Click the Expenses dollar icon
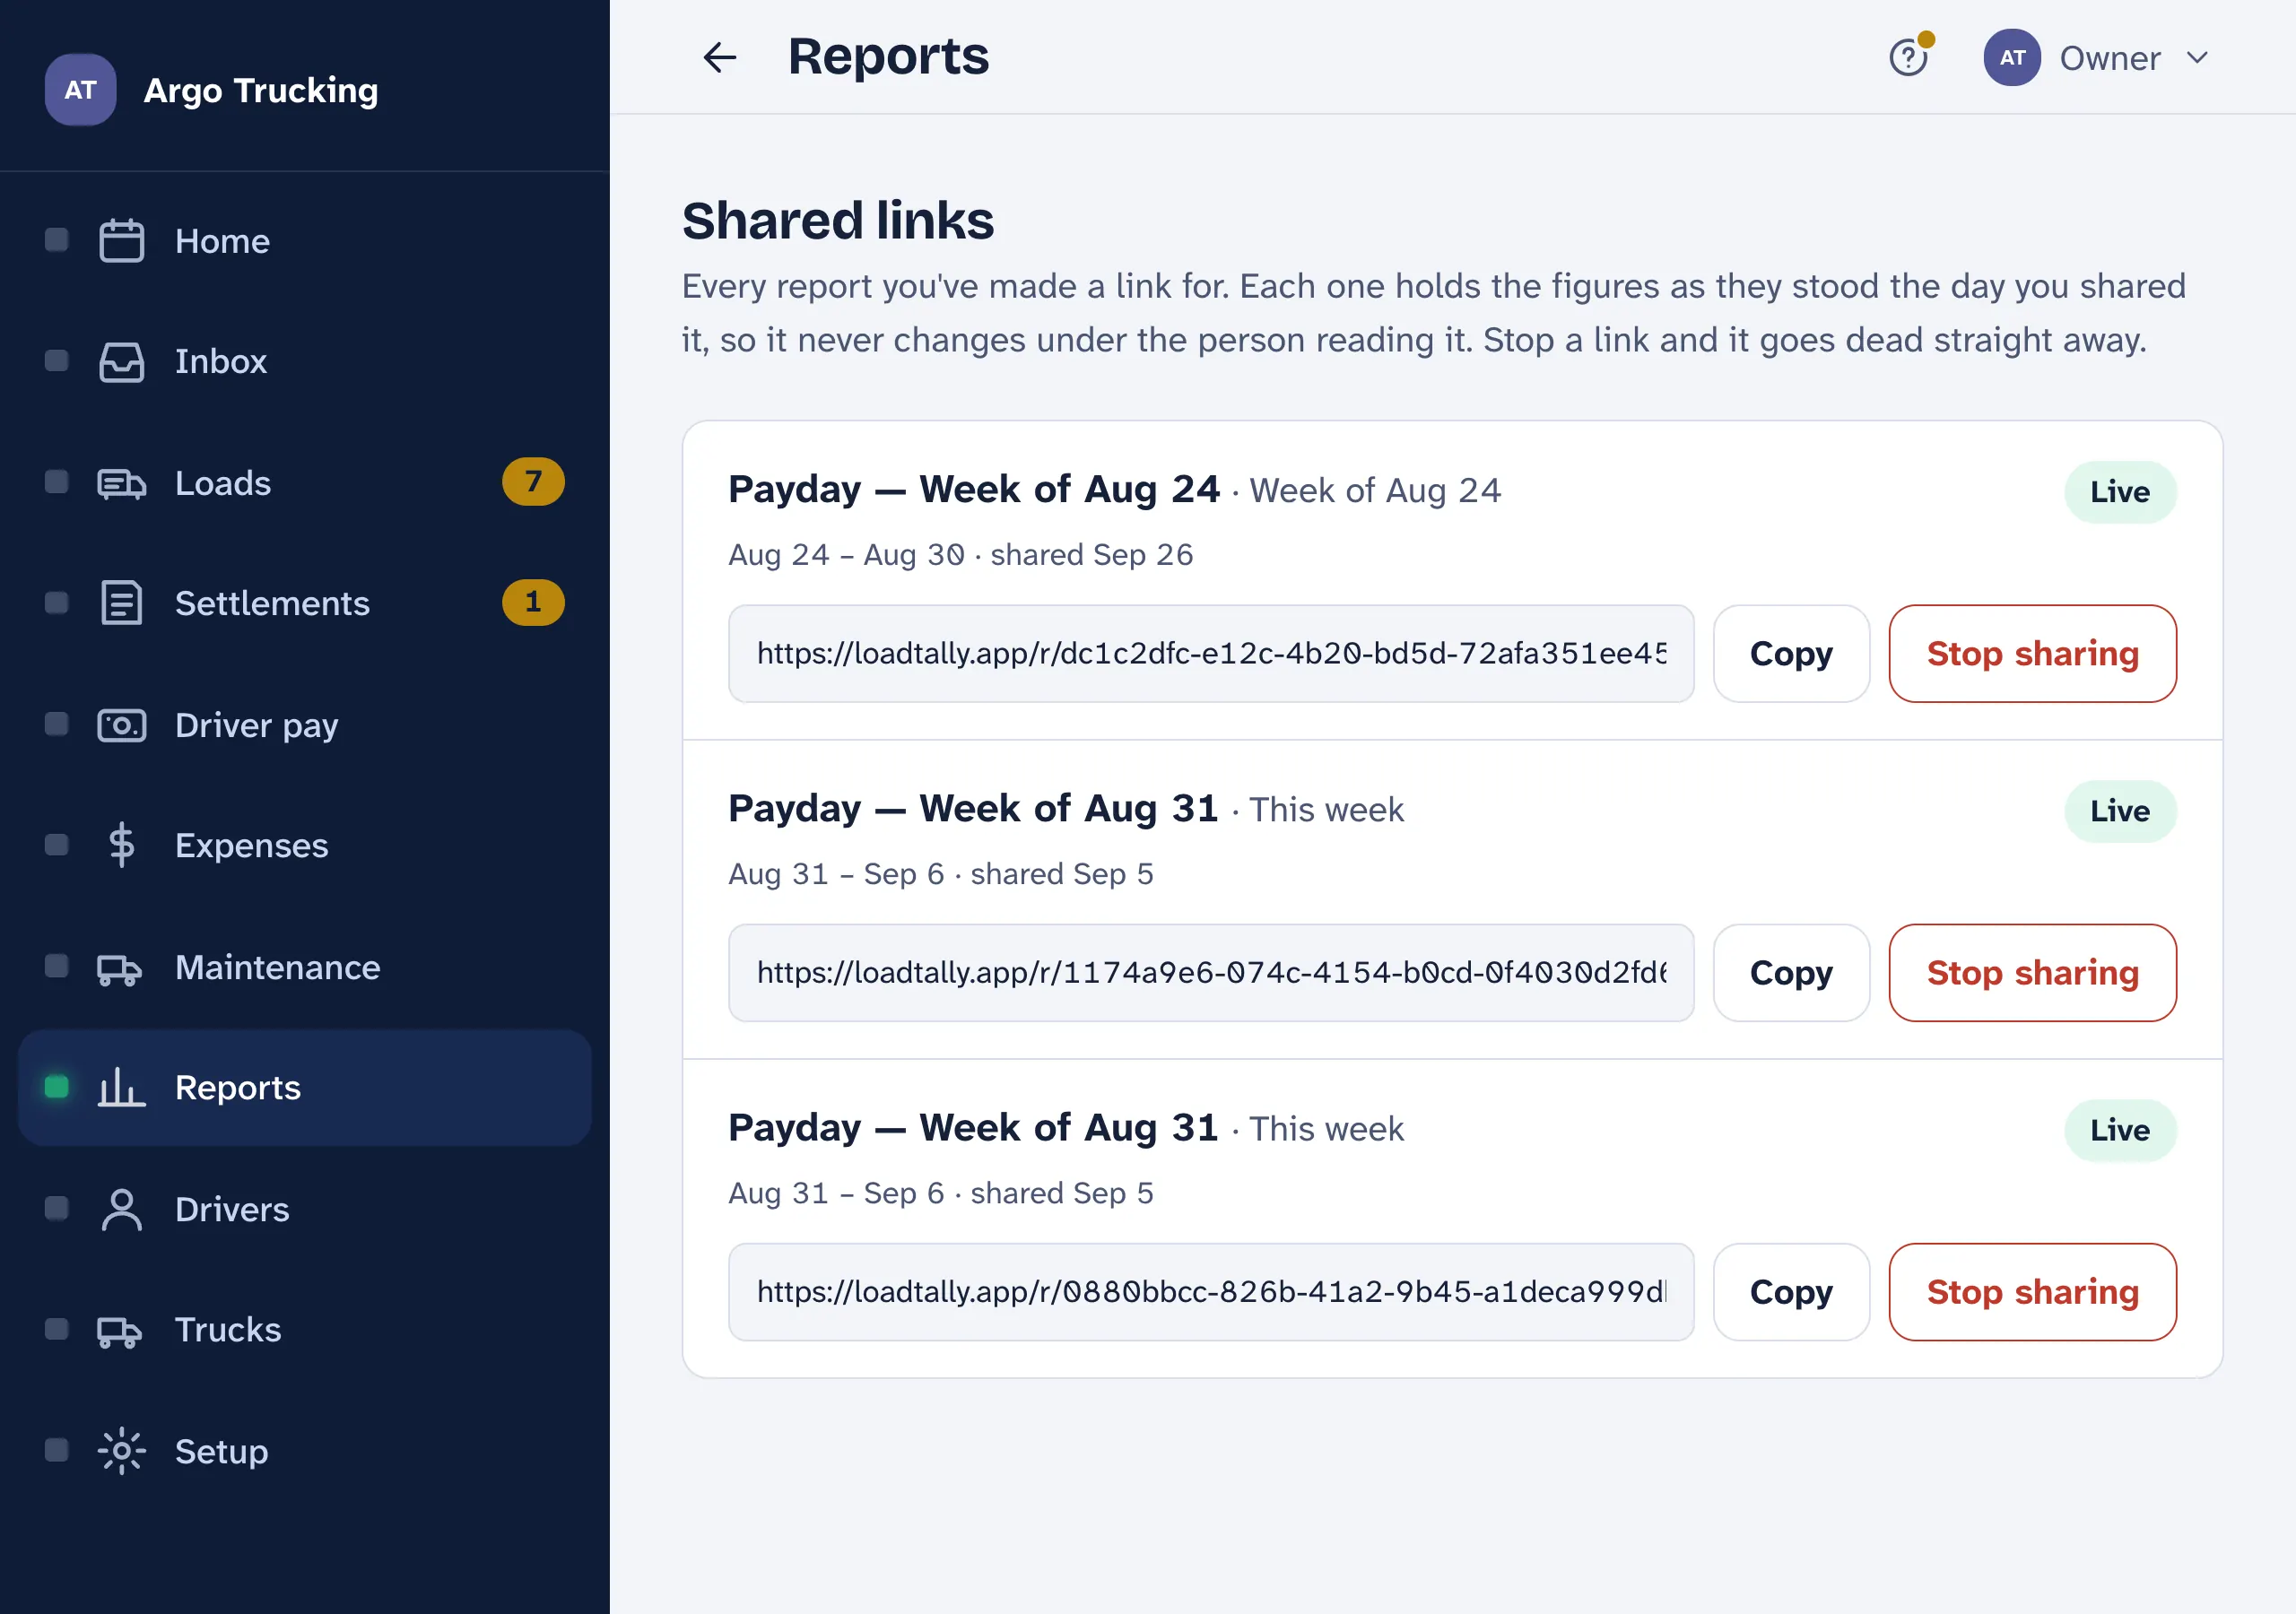2296x1614 pixels. 121,845
